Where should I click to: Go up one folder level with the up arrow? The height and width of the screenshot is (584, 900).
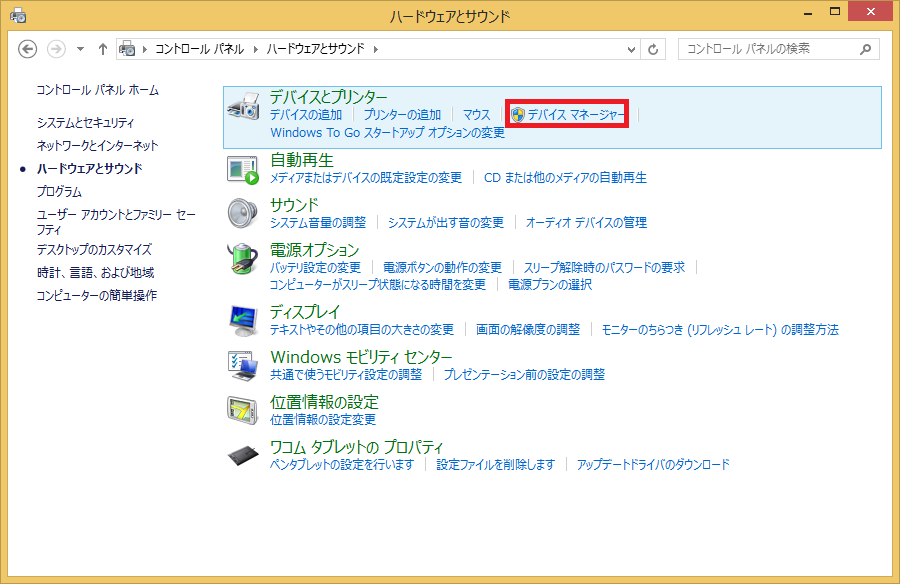(x=103, y=49)
